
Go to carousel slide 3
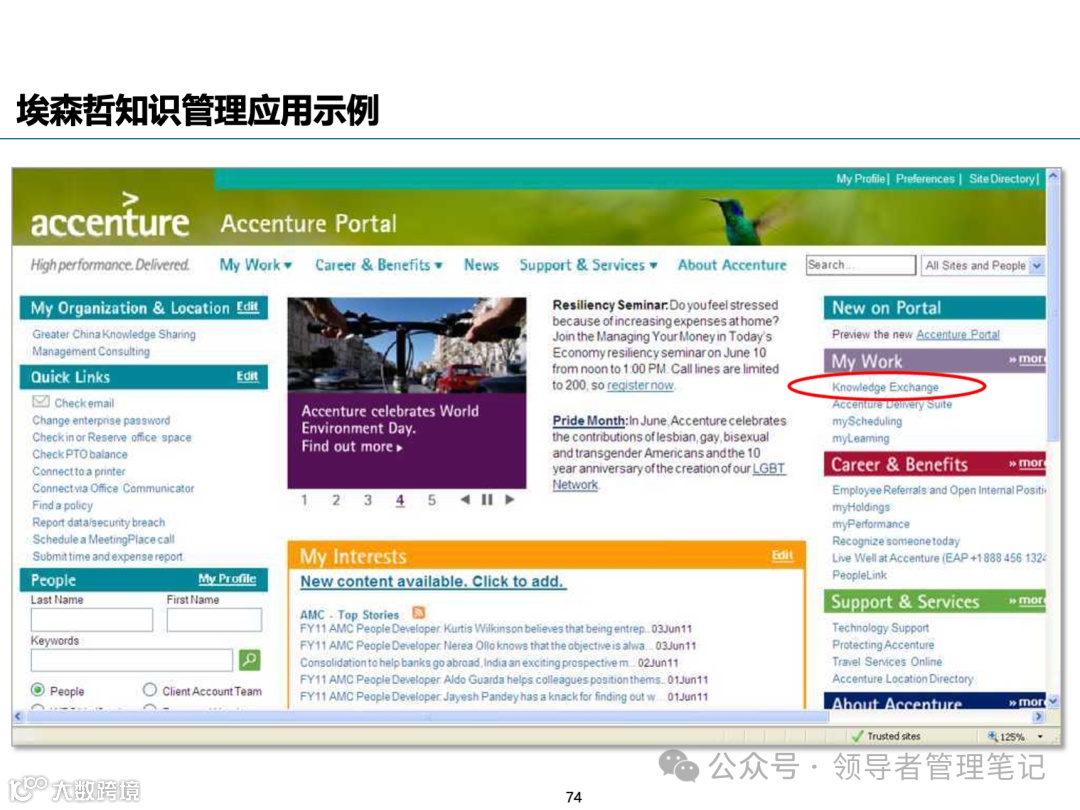click(368, 500)
